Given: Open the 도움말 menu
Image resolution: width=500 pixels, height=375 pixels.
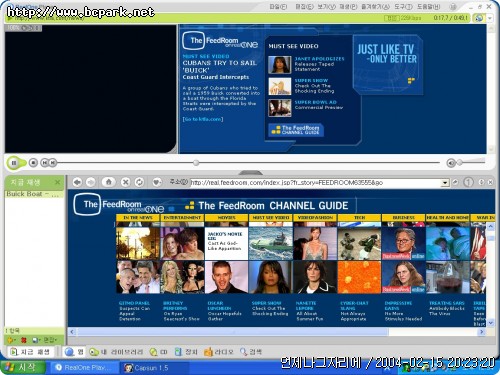Looking at the screenshot, I should (x=429, y=7).
